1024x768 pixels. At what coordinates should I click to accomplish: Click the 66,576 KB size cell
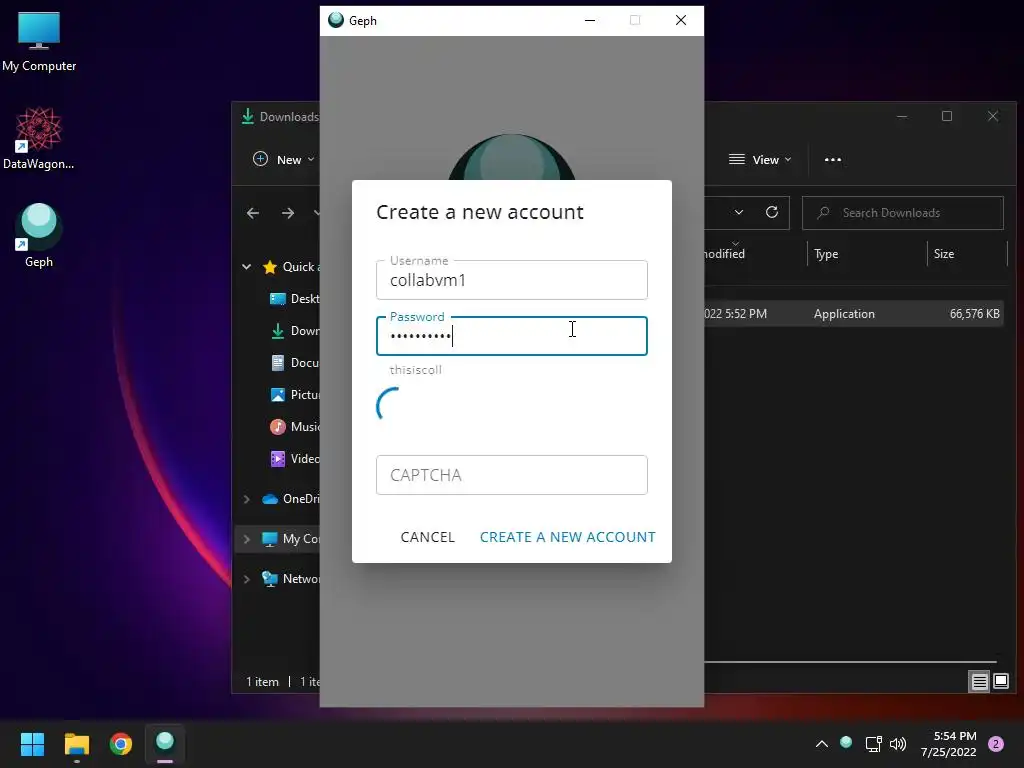[974, 314]
